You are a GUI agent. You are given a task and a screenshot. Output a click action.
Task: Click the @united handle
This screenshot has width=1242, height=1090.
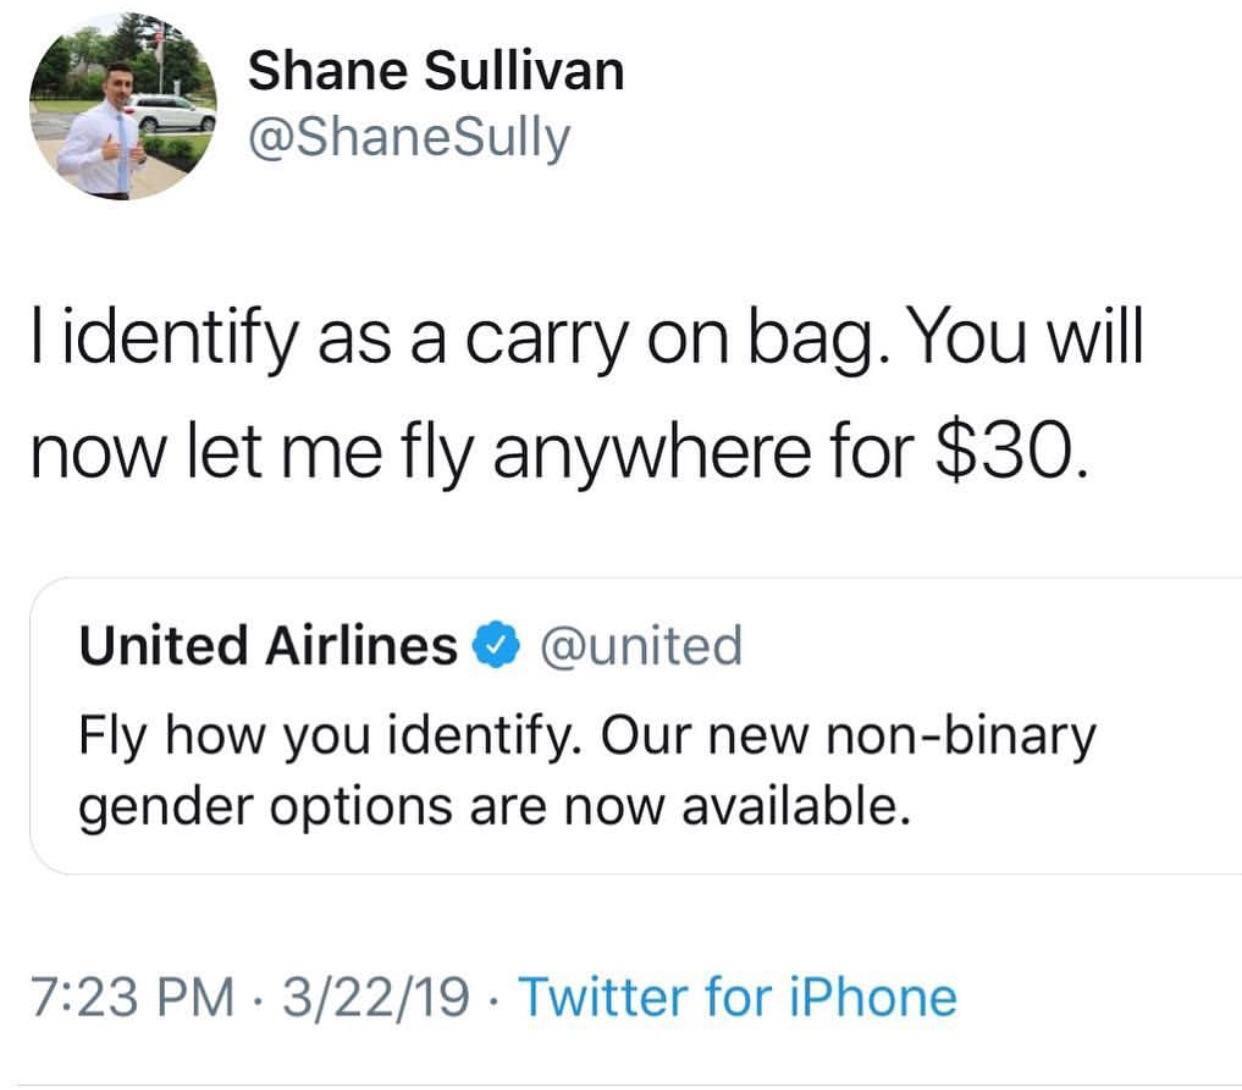coord(641,645)
